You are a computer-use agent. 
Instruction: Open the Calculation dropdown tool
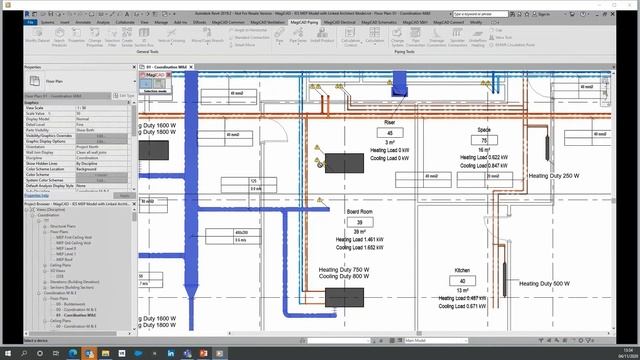[375, 35]
